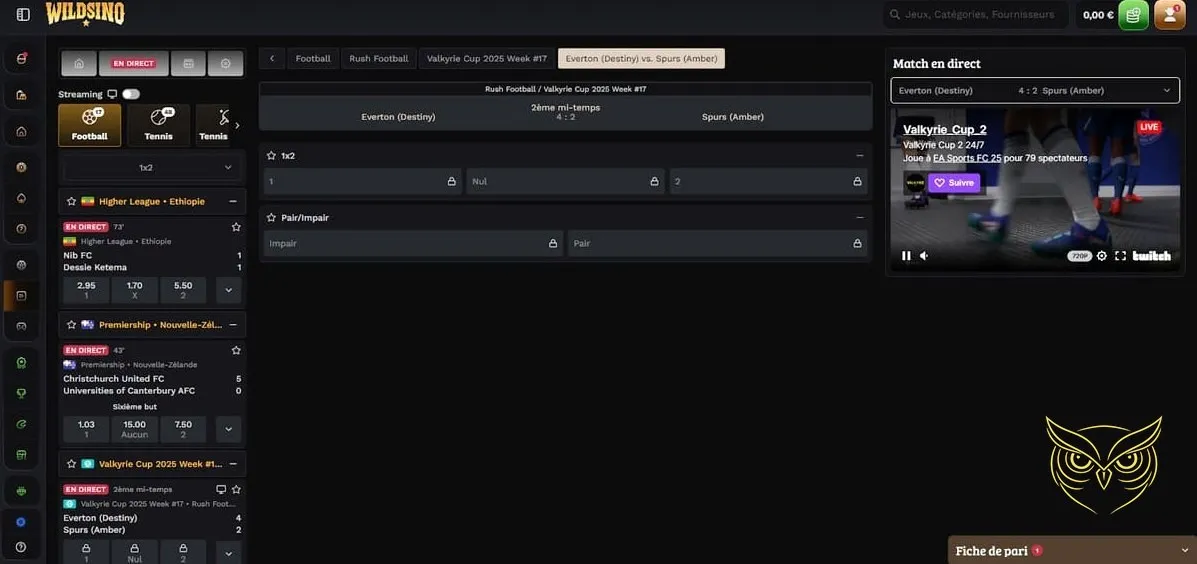Viewport: 1197px width, 564px height.
Task: Click the locked Impair bet option
Action: click(x=411, y=243)
